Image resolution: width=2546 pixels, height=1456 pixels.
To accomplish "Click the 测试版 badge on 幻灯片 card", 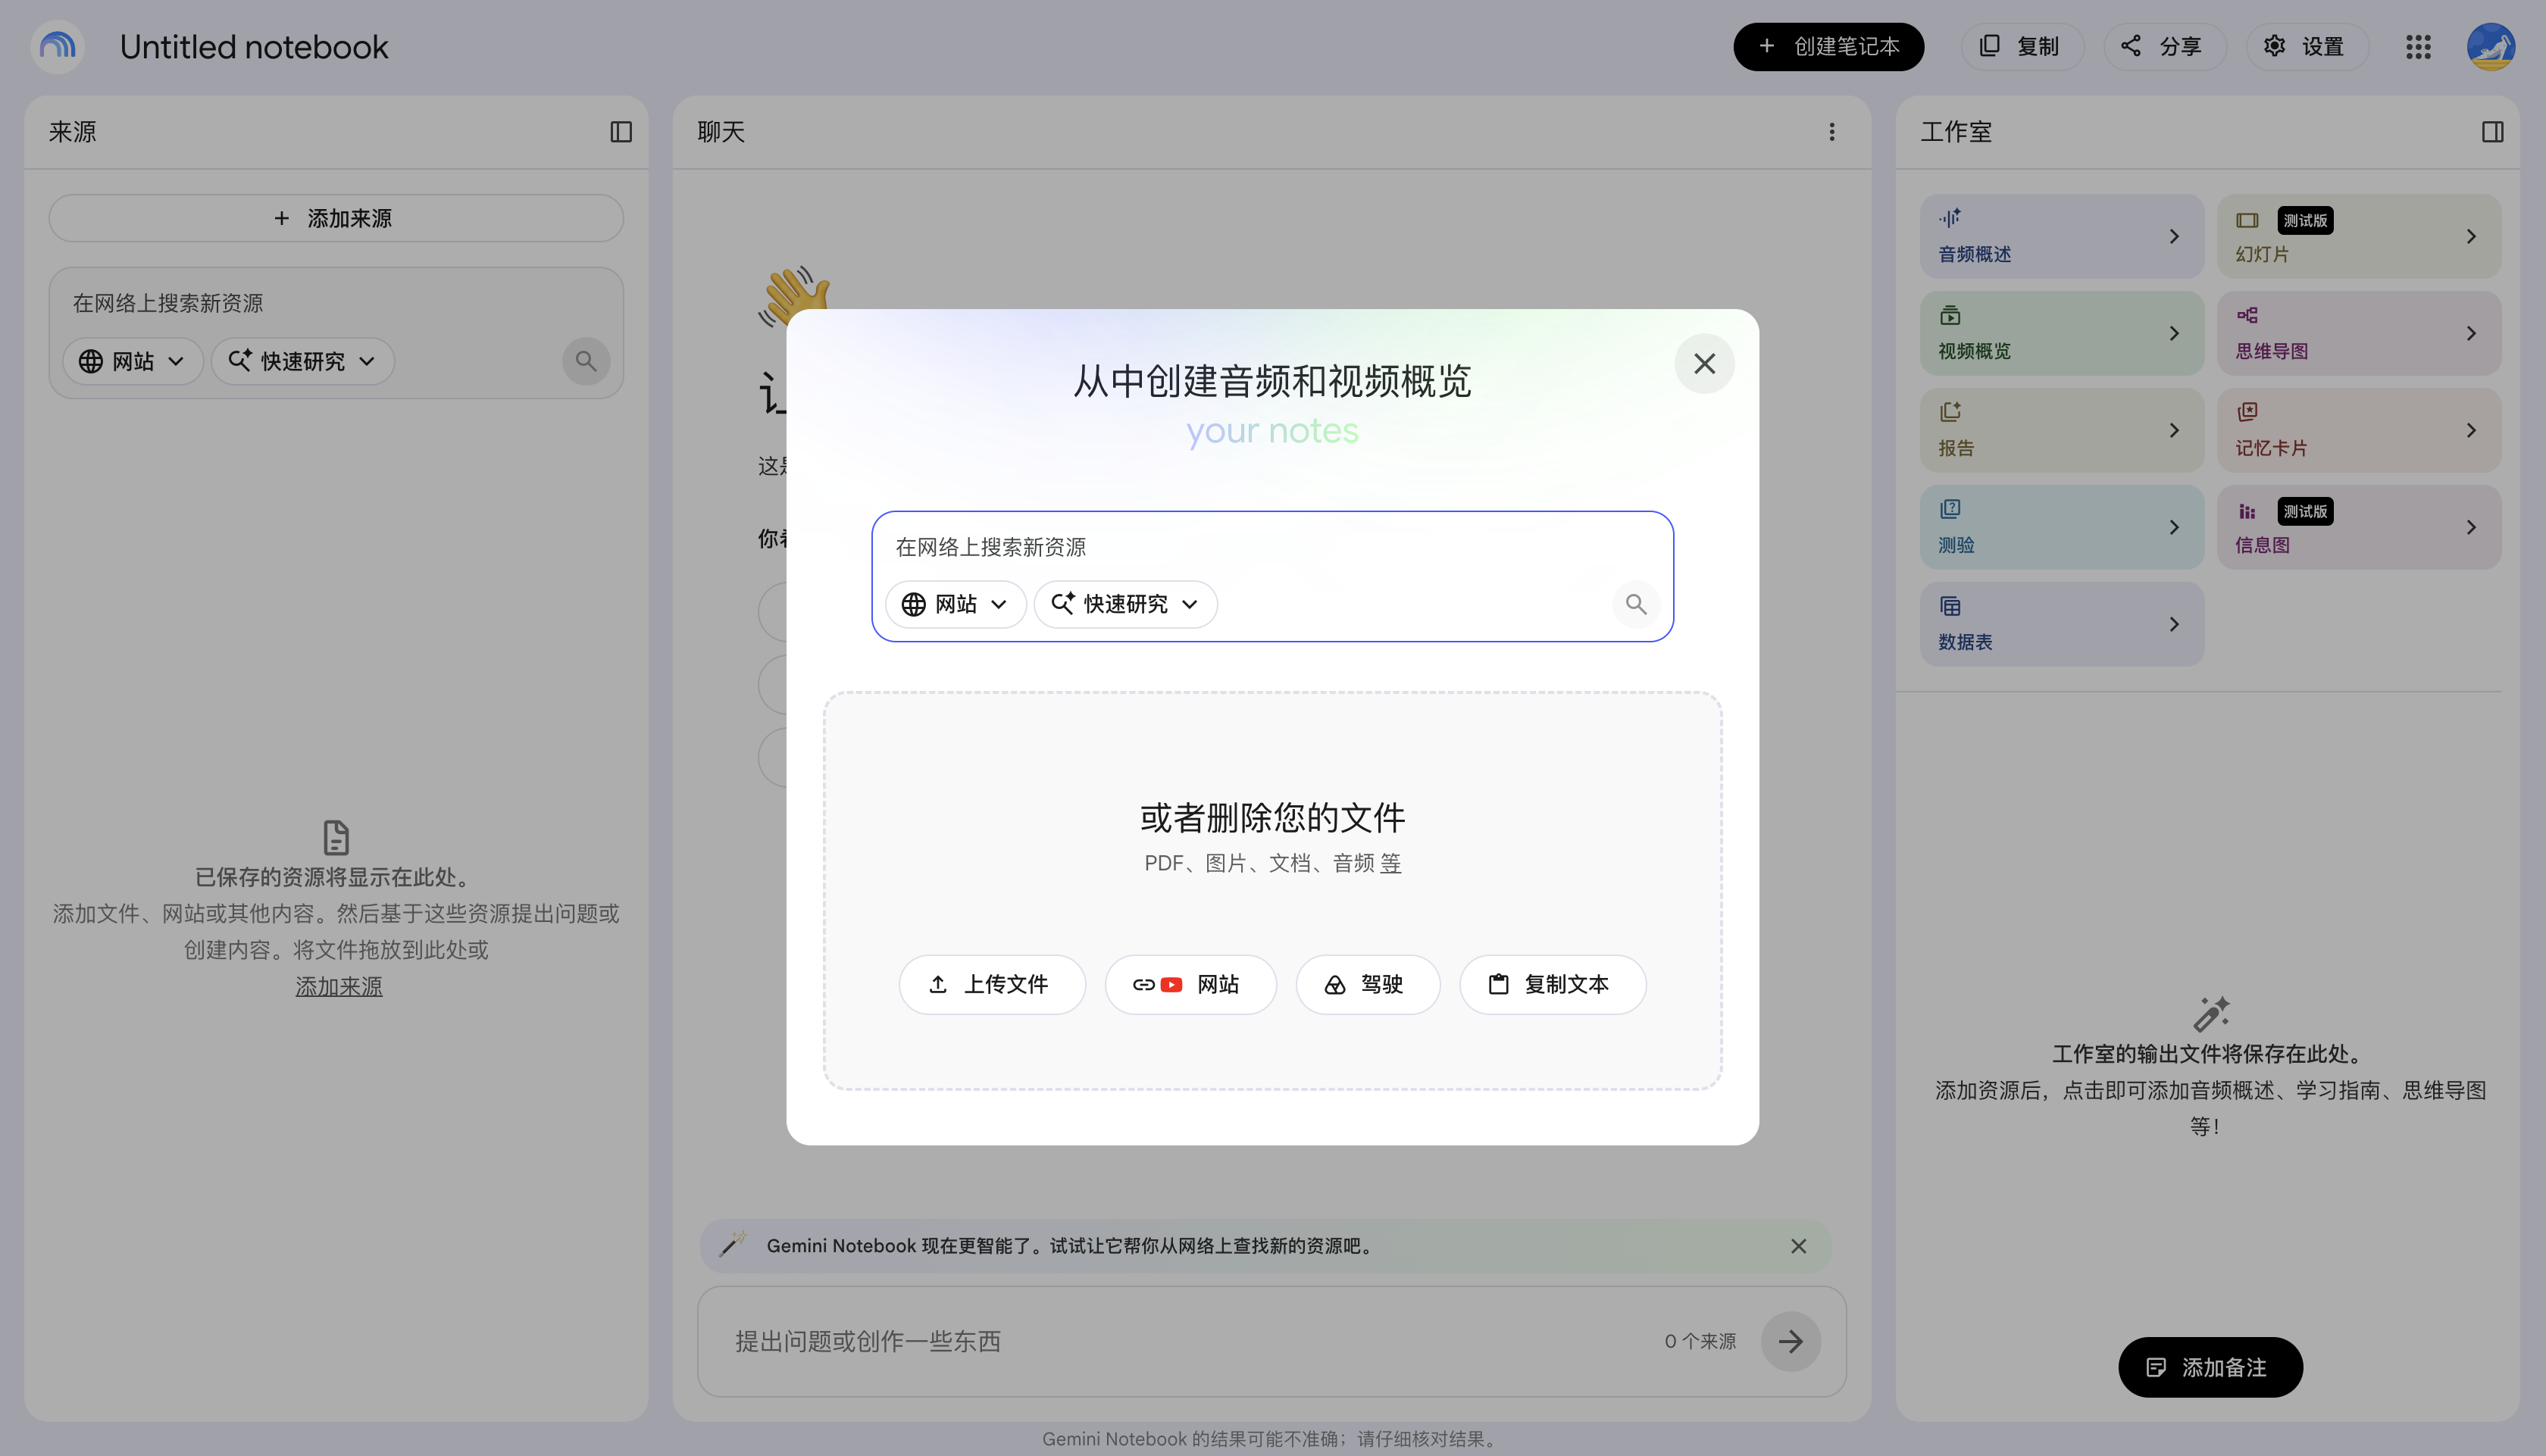I will point(2305,220).
